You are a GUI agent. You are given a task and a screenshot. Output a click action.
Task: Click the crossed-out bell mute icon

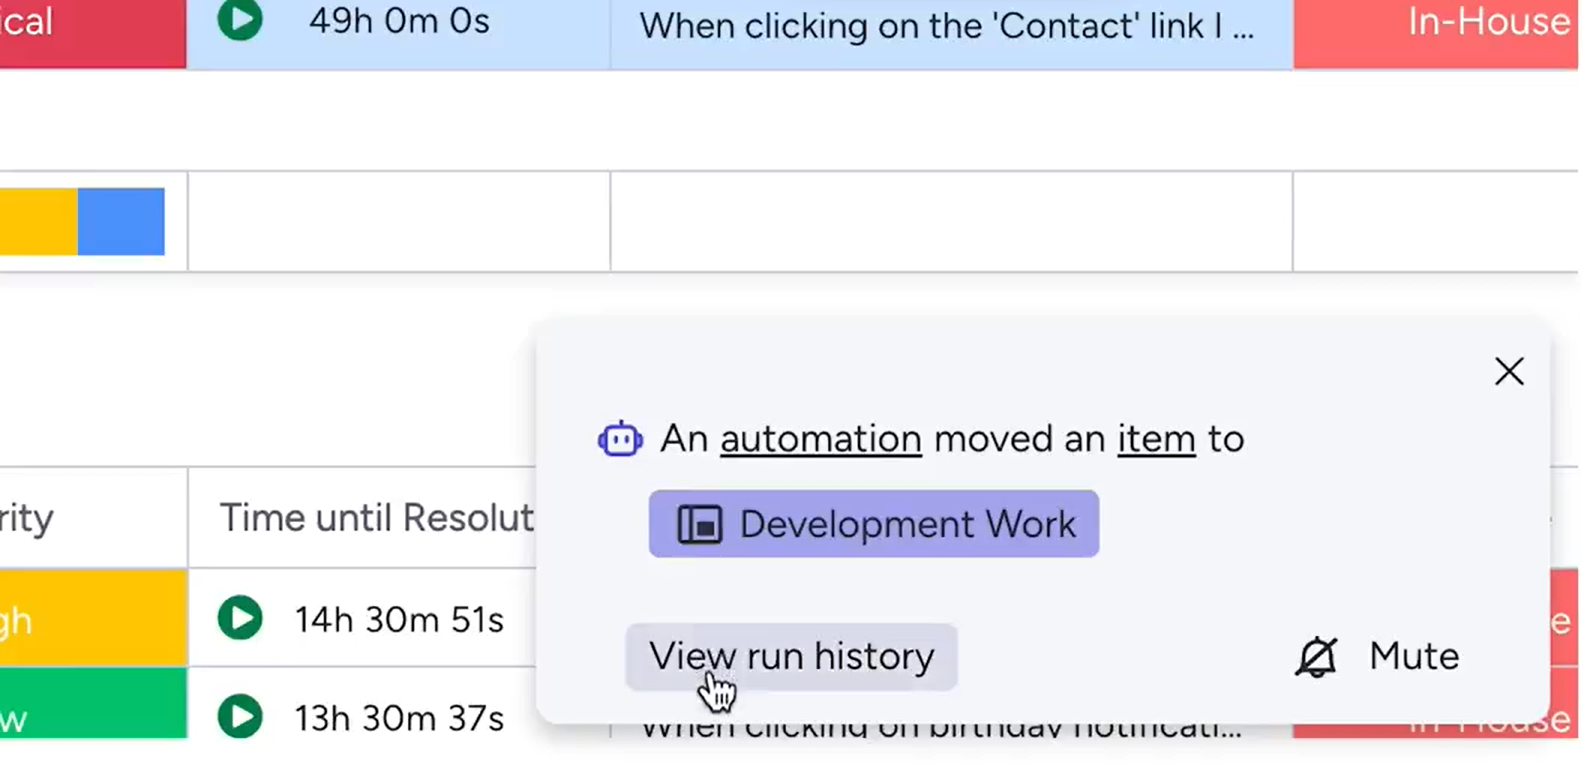pyautogui.click(x=1316, y=657)
